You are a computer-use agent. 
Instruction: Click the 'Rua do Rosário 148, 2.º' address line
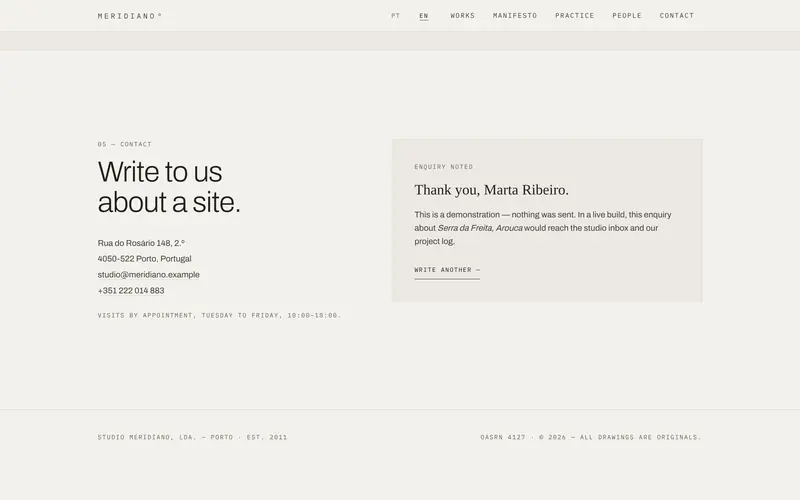coord(141,243)
